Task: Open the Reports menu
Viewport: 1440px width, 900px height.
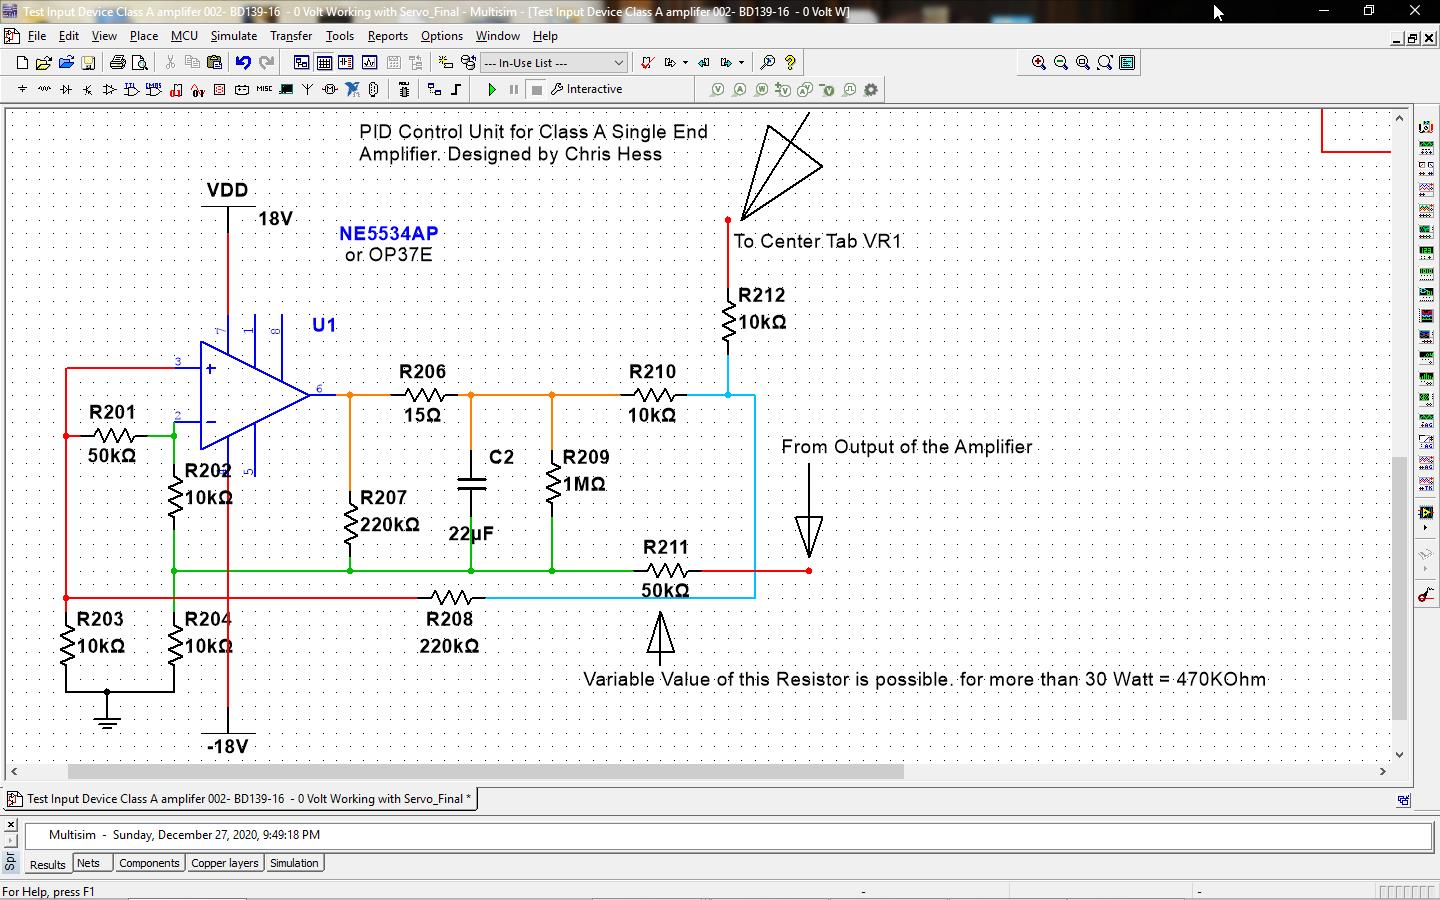Action: (x=388, y=36)
